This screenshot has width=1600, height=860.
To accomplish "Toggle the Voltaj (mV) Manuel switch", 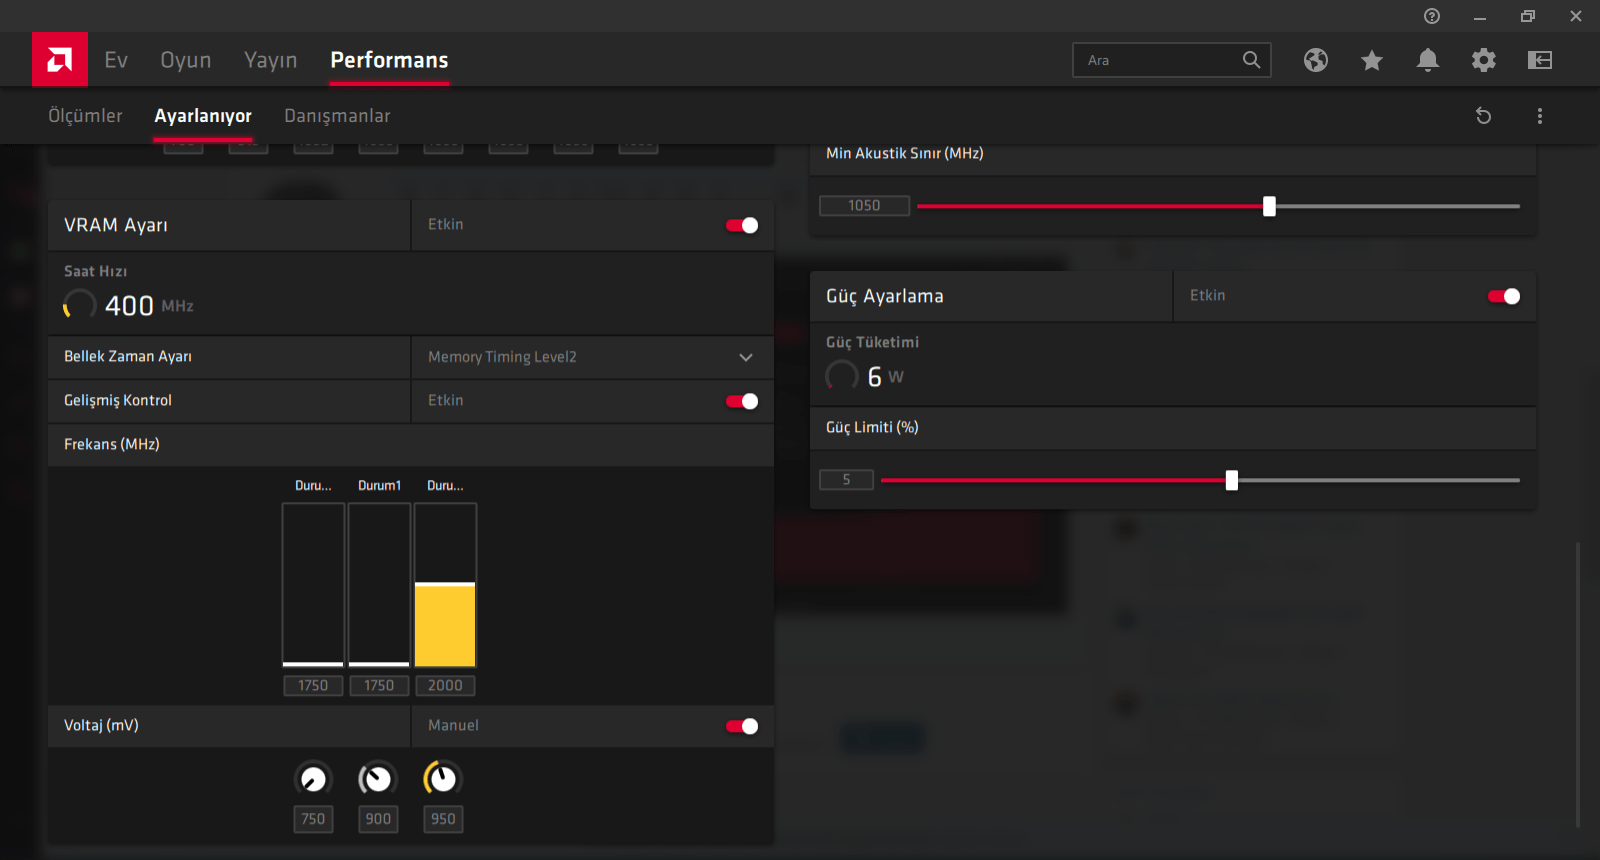I will (742, 726).
